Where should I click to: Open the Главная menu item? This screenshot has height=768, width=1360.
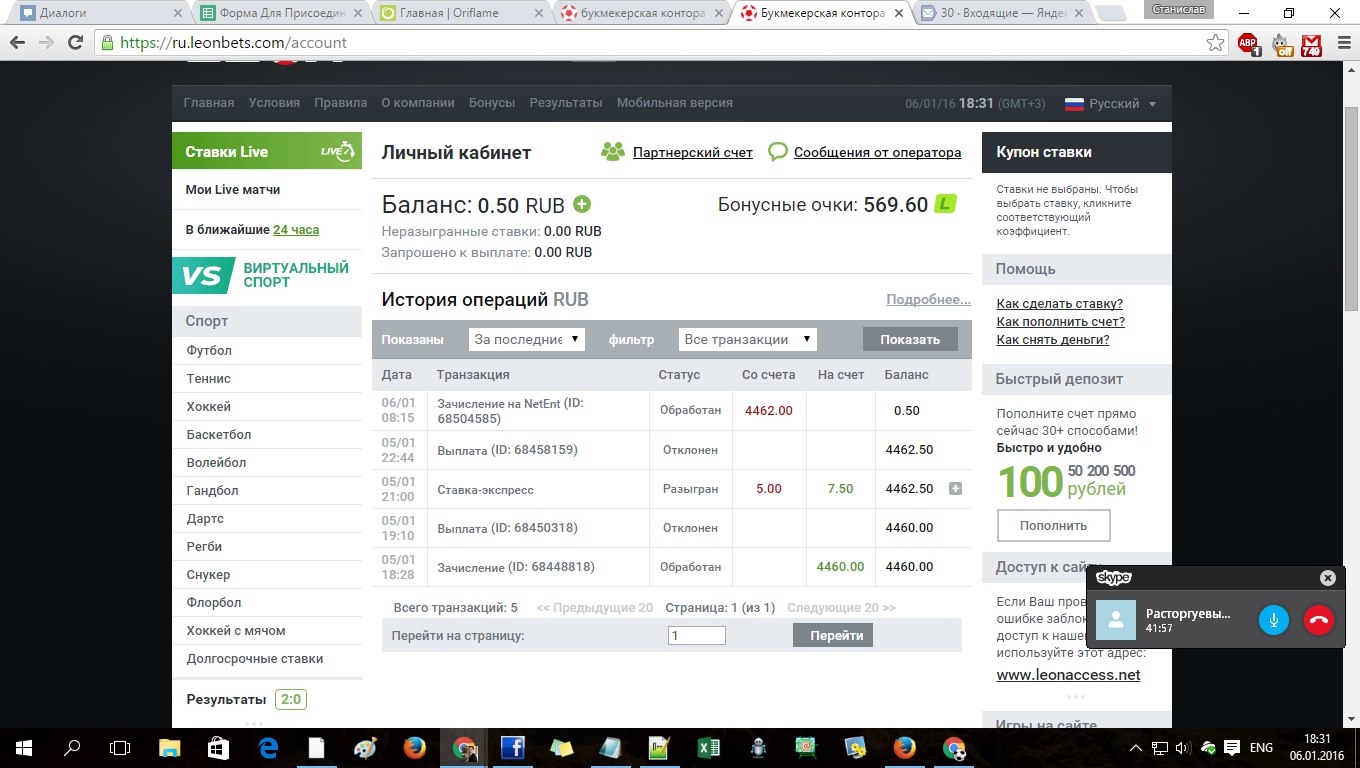pyautogui.click(x=209, y=103)
